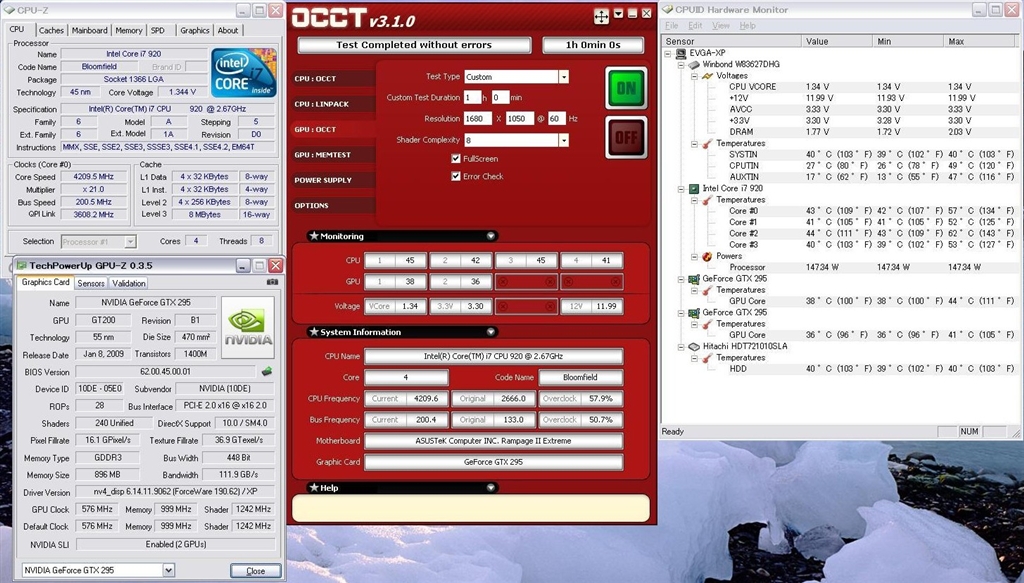Open the Shader Complexity dropdown
This screenshot has height=583, width=1024.
[x=564, y=140]
